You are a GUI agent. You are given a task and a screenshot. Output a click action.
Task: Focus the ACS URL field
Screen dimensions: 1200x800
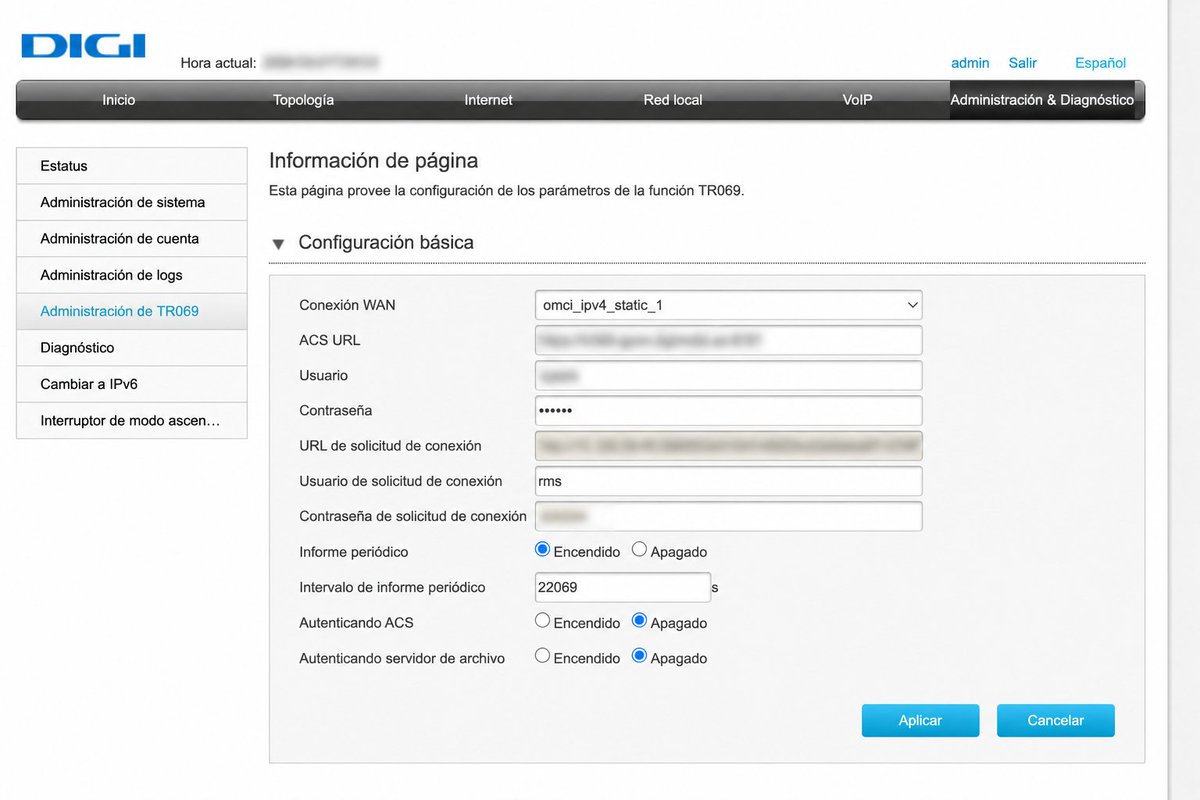(729, 340)
